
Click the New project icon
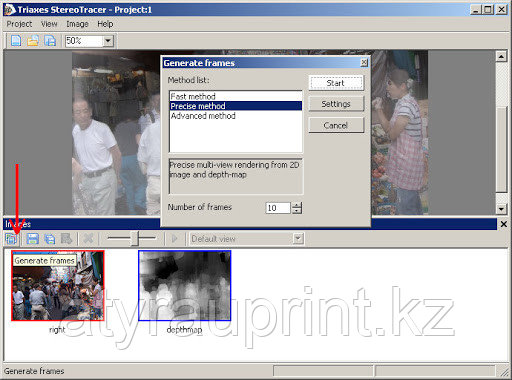click(x=16, y=41)
